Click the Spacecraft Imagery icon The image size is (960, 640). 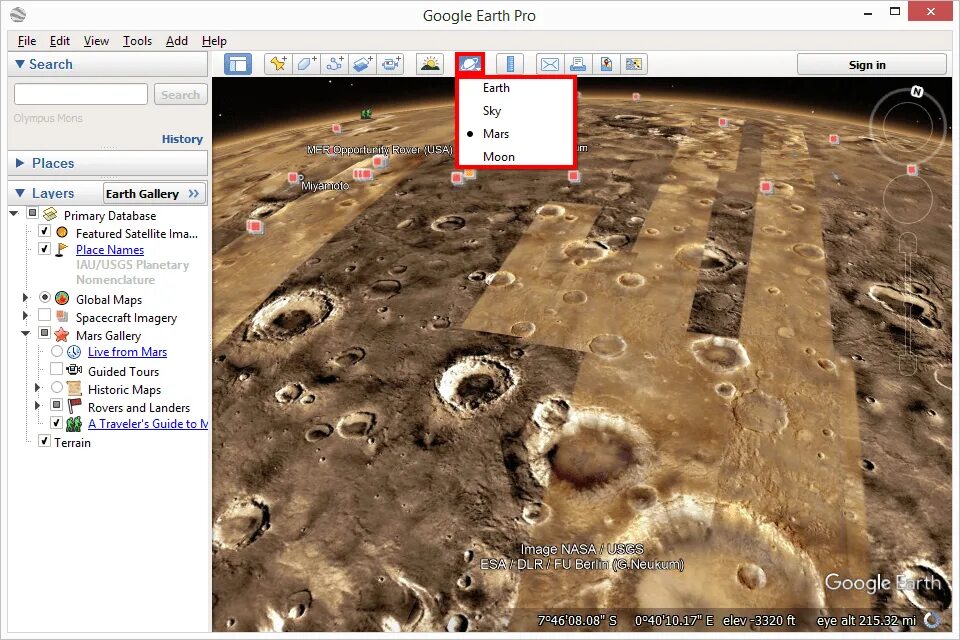pos(62,317)
